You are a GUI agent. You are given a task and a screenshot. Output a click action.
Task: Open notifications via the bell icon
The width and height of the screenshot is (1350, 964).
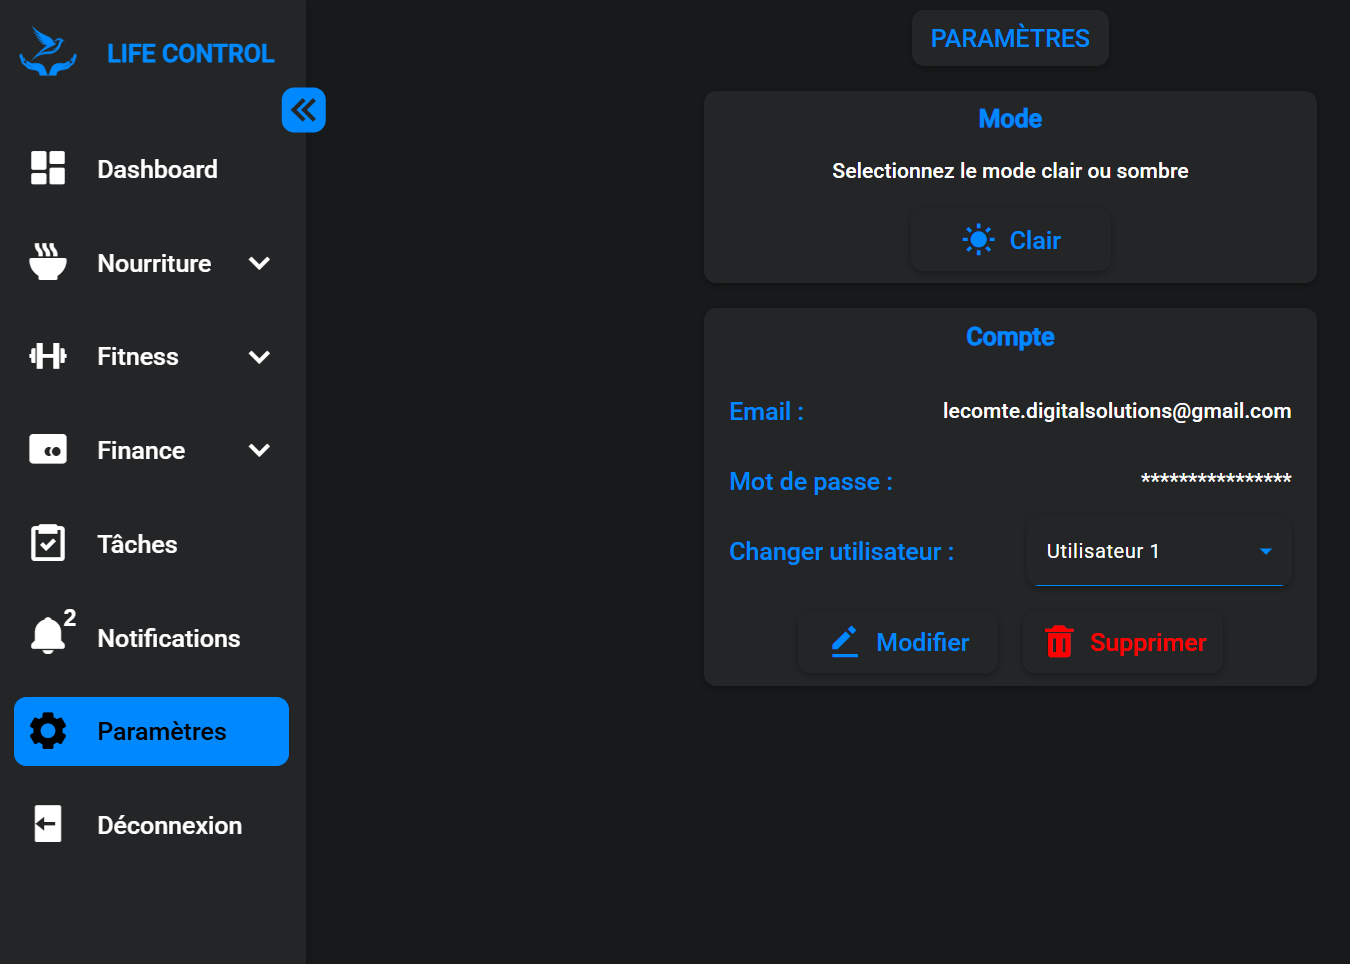coord(47,637)
